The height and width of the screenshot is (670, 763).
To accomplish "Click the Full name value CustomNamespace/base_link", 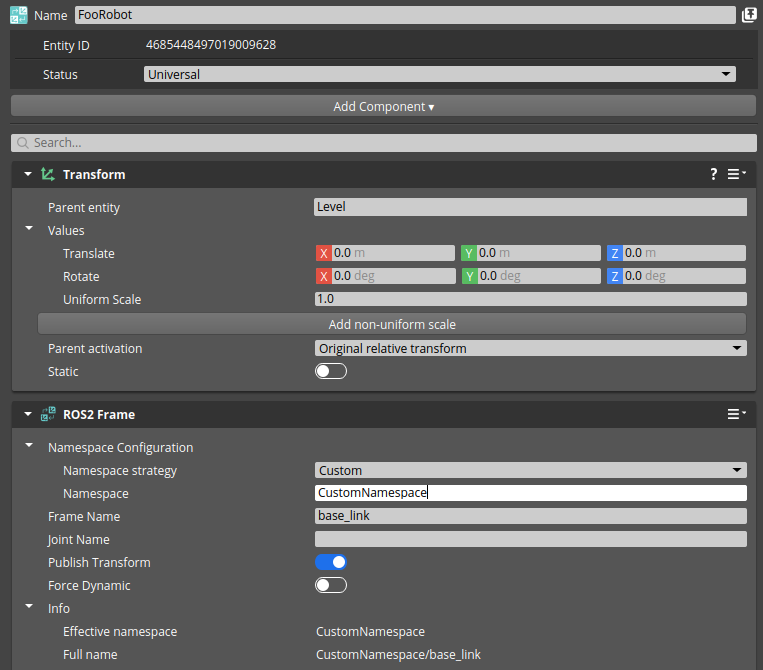I will click(398, 654).
